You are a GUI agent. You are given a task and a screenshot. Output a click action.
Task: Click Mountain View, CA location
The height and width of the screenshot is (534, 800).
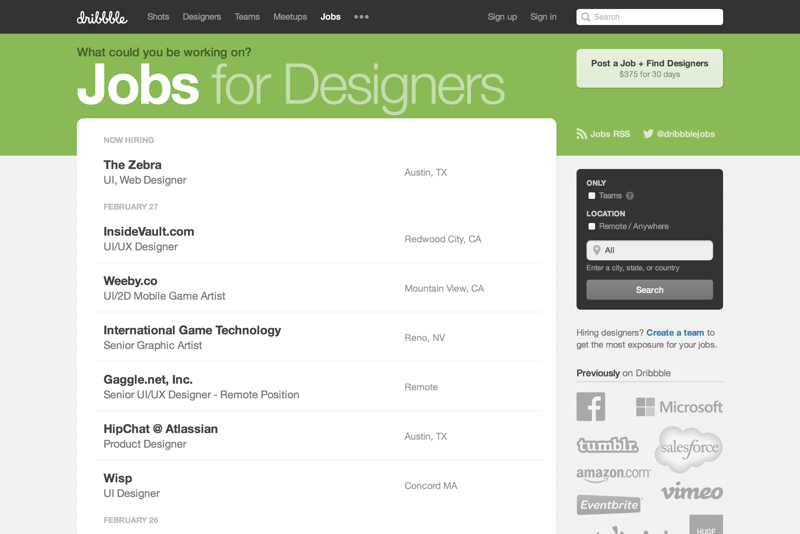[x=444, y=289]
